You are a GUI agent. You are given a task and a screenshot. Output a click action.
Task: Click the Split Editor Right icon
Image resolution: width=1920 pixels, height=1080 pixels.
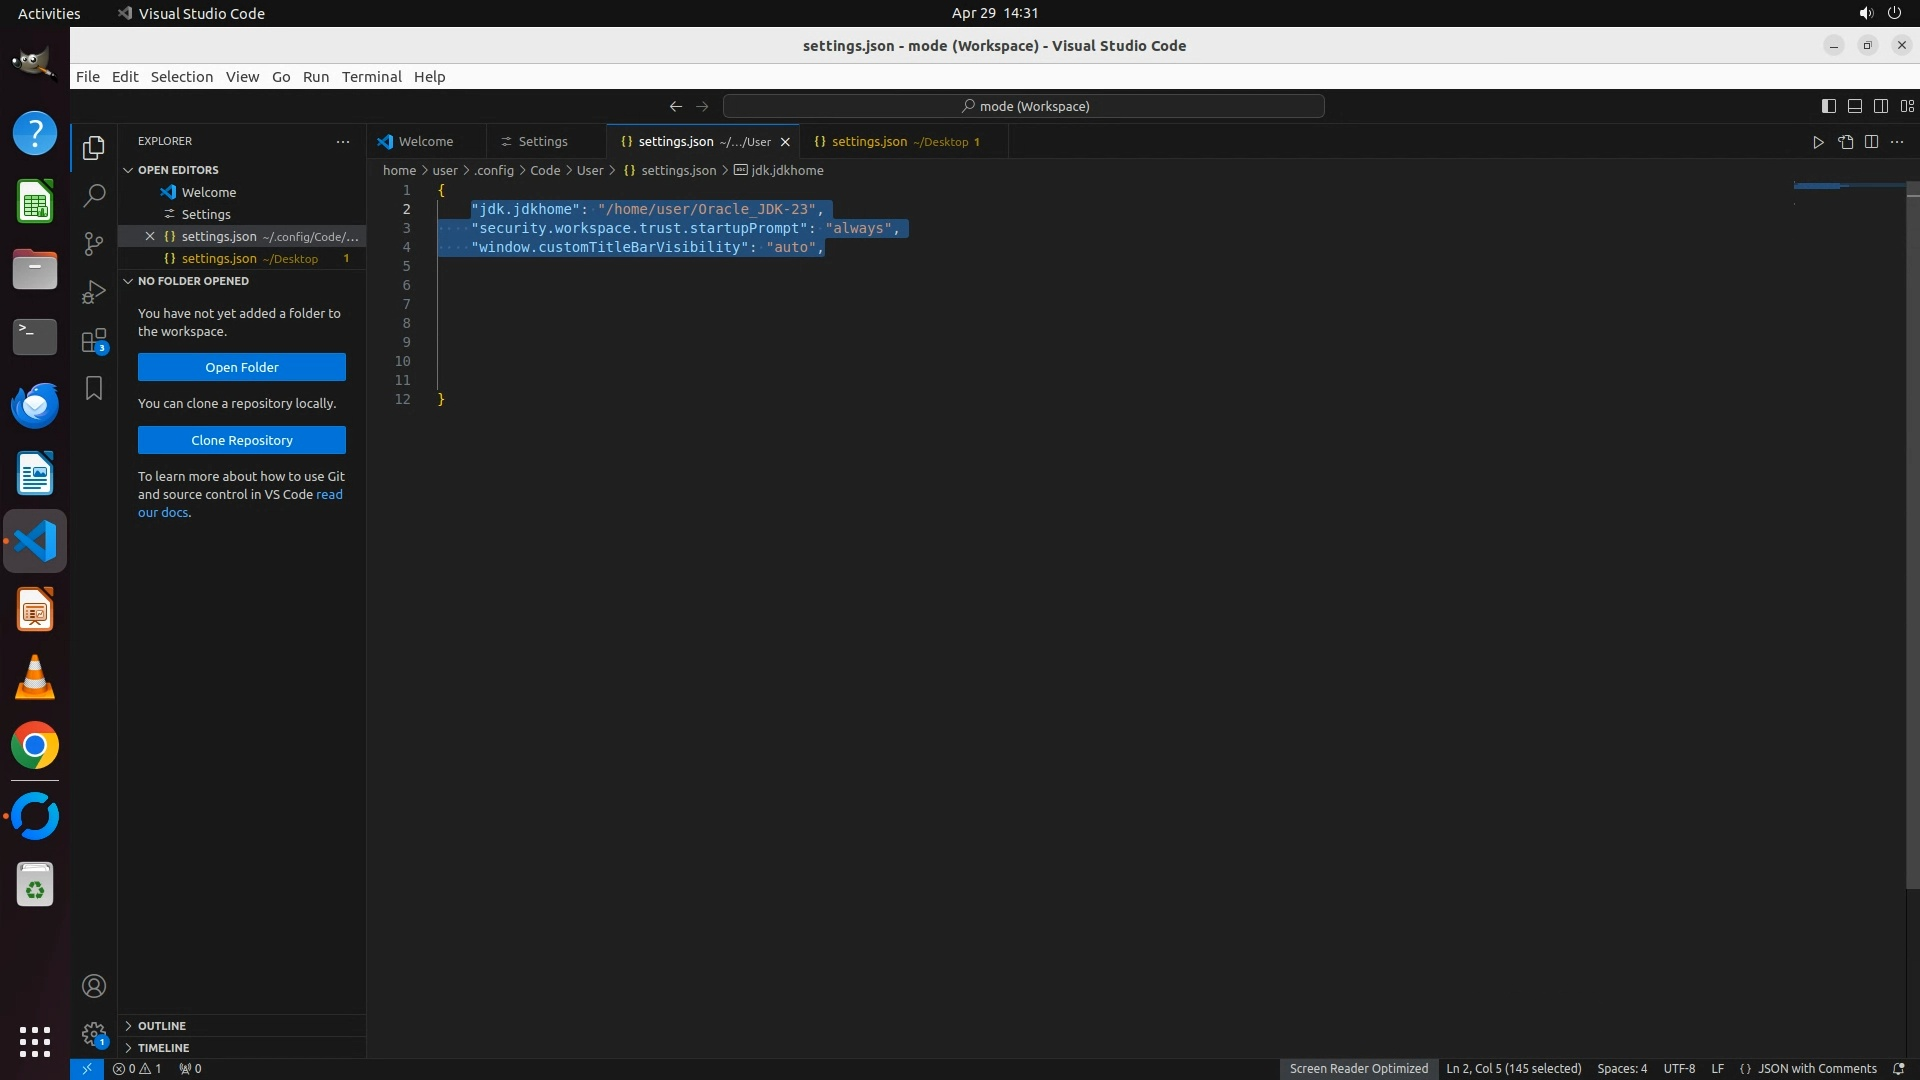click(1871, 142)
